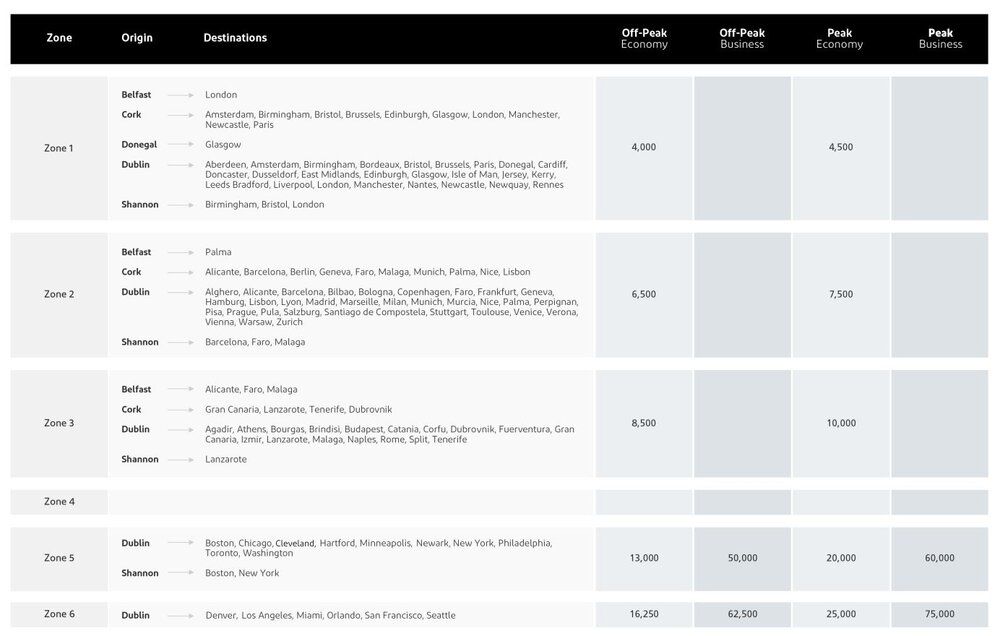Image resolution: width=1000 pixels, height=636 pixels.
Task: Select the 50,000 Off-Peak Business cell
Action: coord(742,558)
